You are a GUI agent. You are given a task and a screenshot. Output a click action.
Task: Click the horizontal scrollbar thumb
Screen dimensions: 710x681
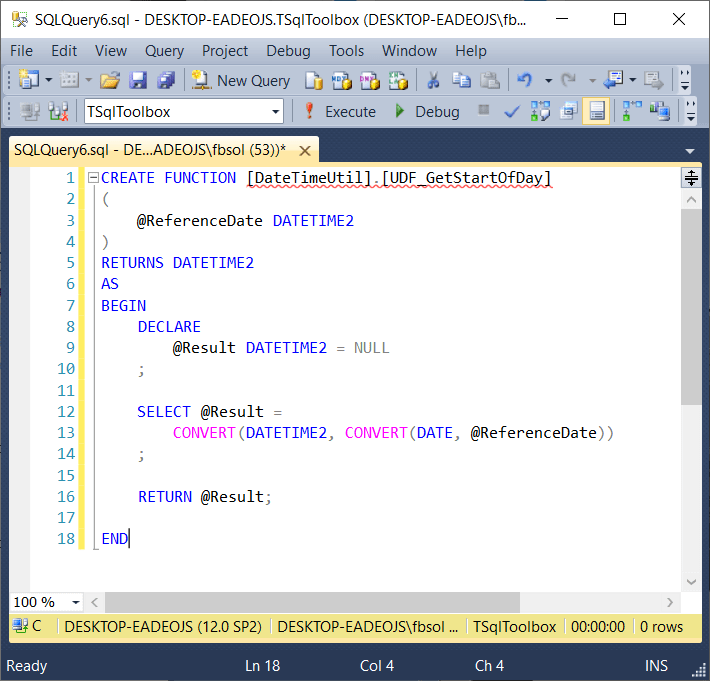(312, 602)
